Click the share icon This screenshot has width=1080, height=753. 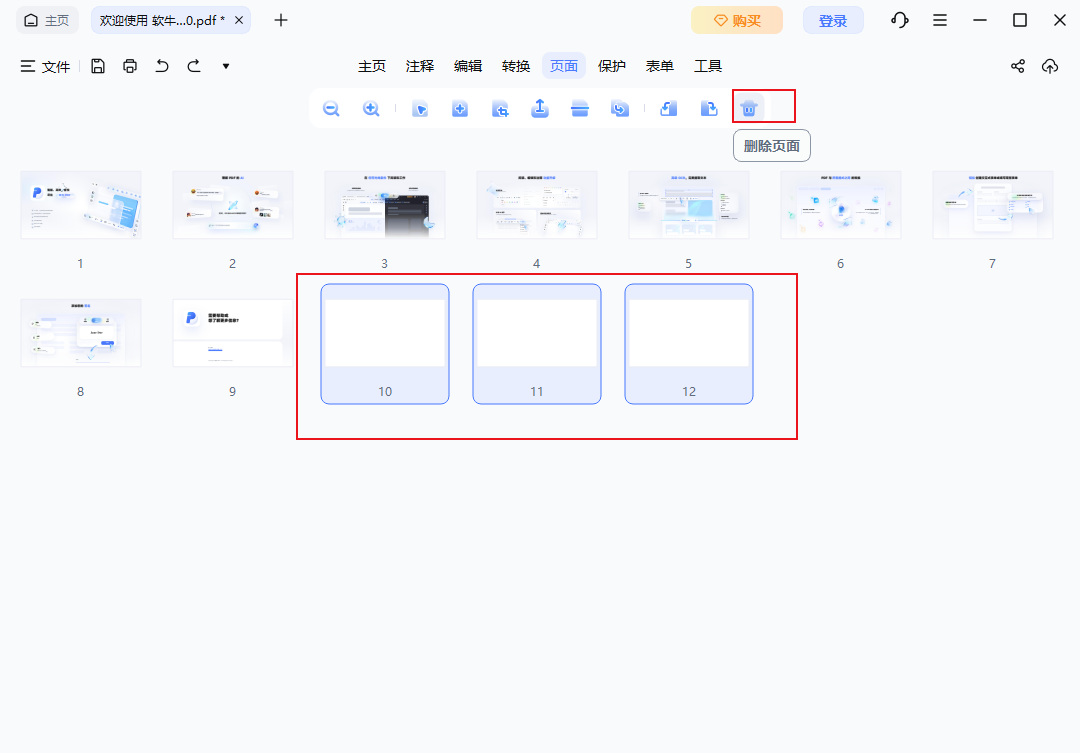pos(1017,66)
